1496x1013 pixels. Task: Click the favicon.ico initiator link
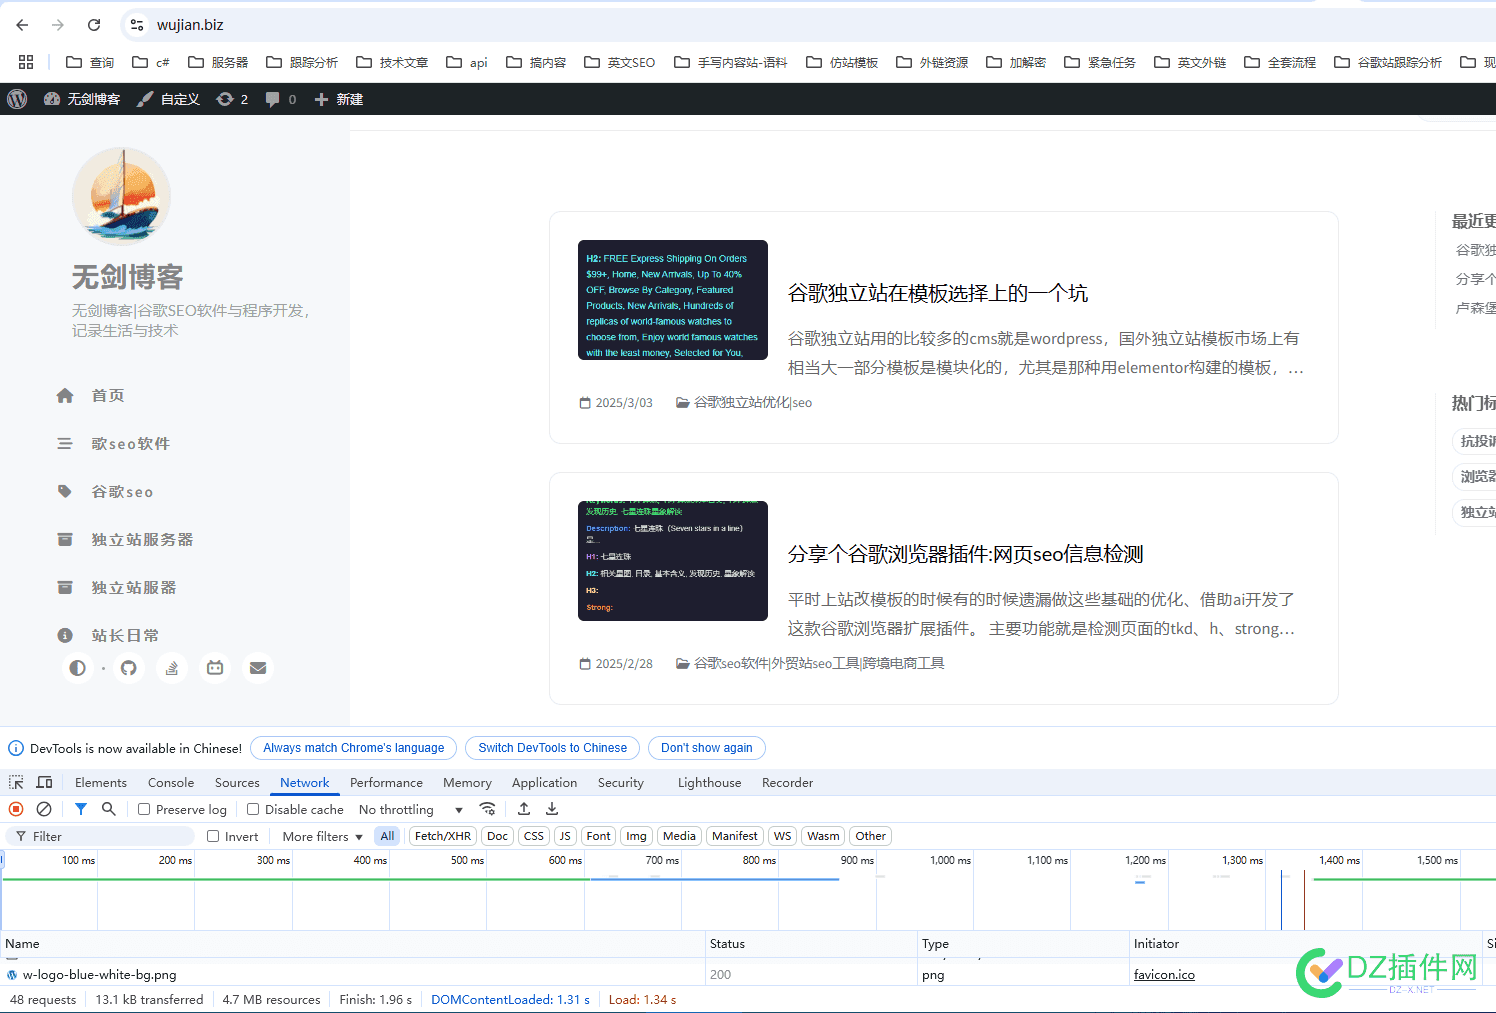click(x=1164, y=974)
